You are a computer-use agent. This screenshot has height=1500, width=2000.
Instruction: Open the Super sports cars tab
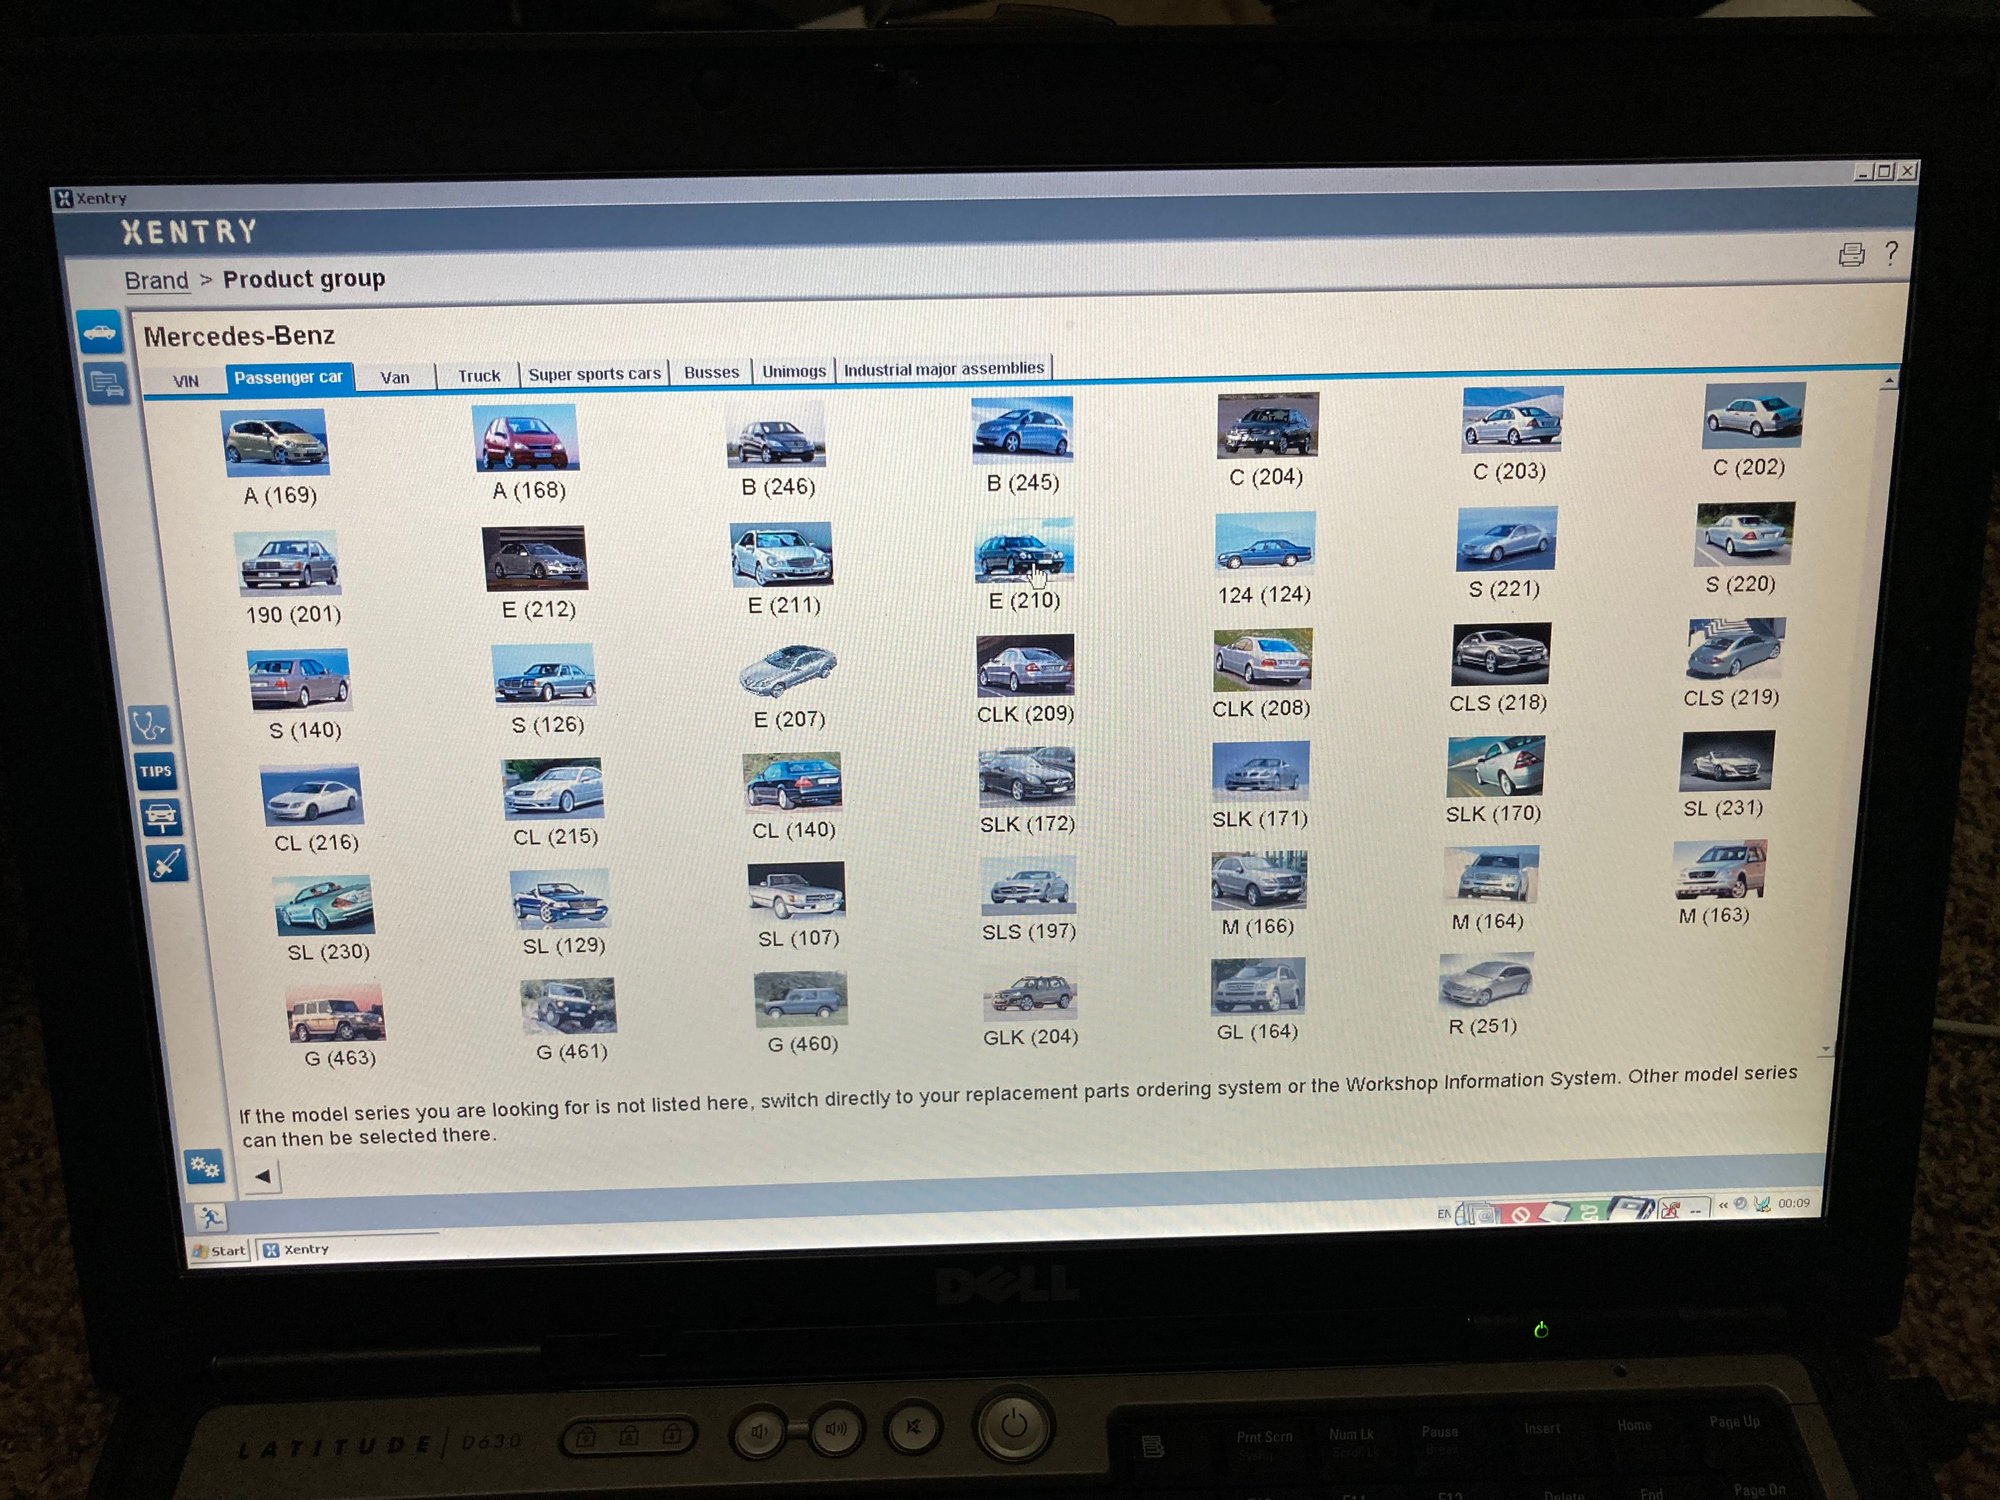(x=594, y=373)
